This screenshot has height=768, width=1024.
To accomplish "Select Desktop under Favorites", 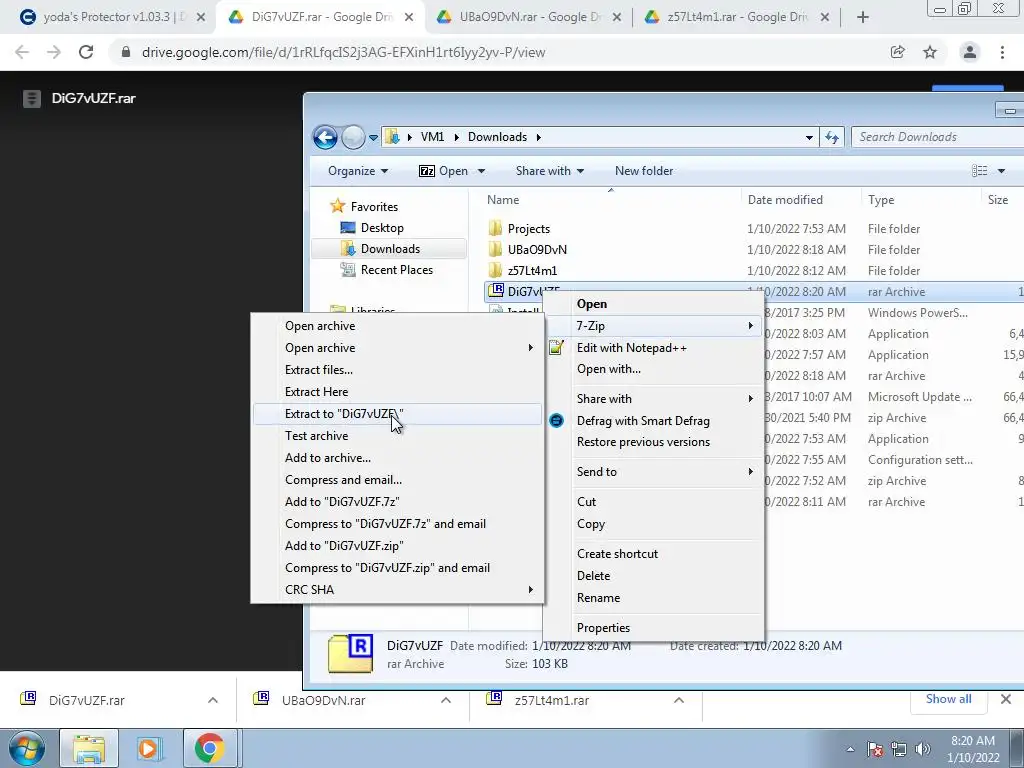I will [x=382, y=227].
